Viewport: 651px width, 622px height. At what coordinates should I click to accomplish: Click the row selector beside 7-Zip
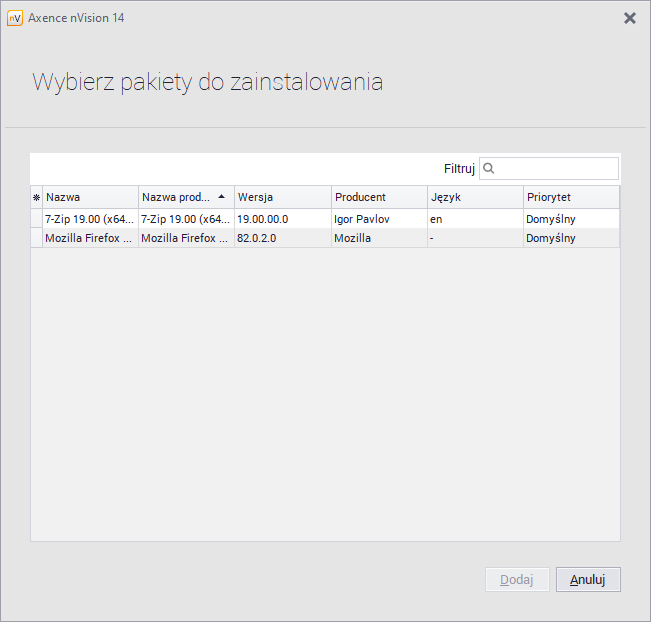36,219
